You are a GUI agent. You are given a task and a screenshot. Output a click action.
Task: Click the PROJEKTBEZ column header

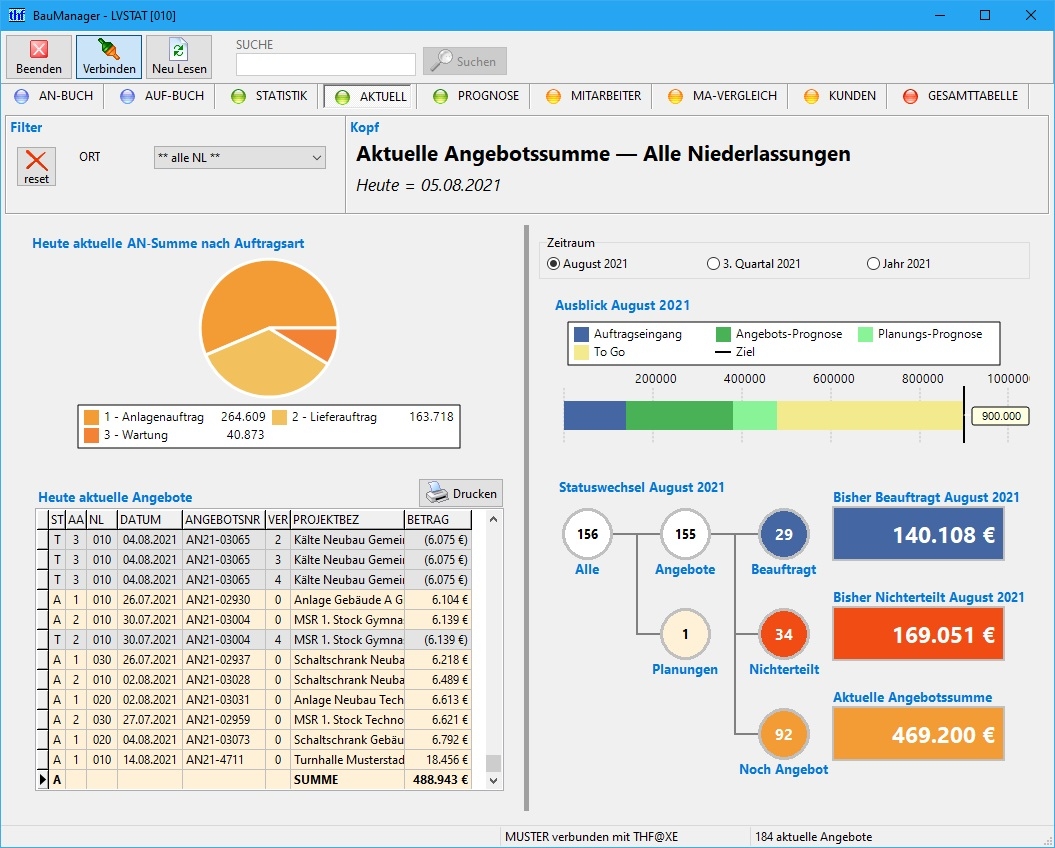coord(348,520)
